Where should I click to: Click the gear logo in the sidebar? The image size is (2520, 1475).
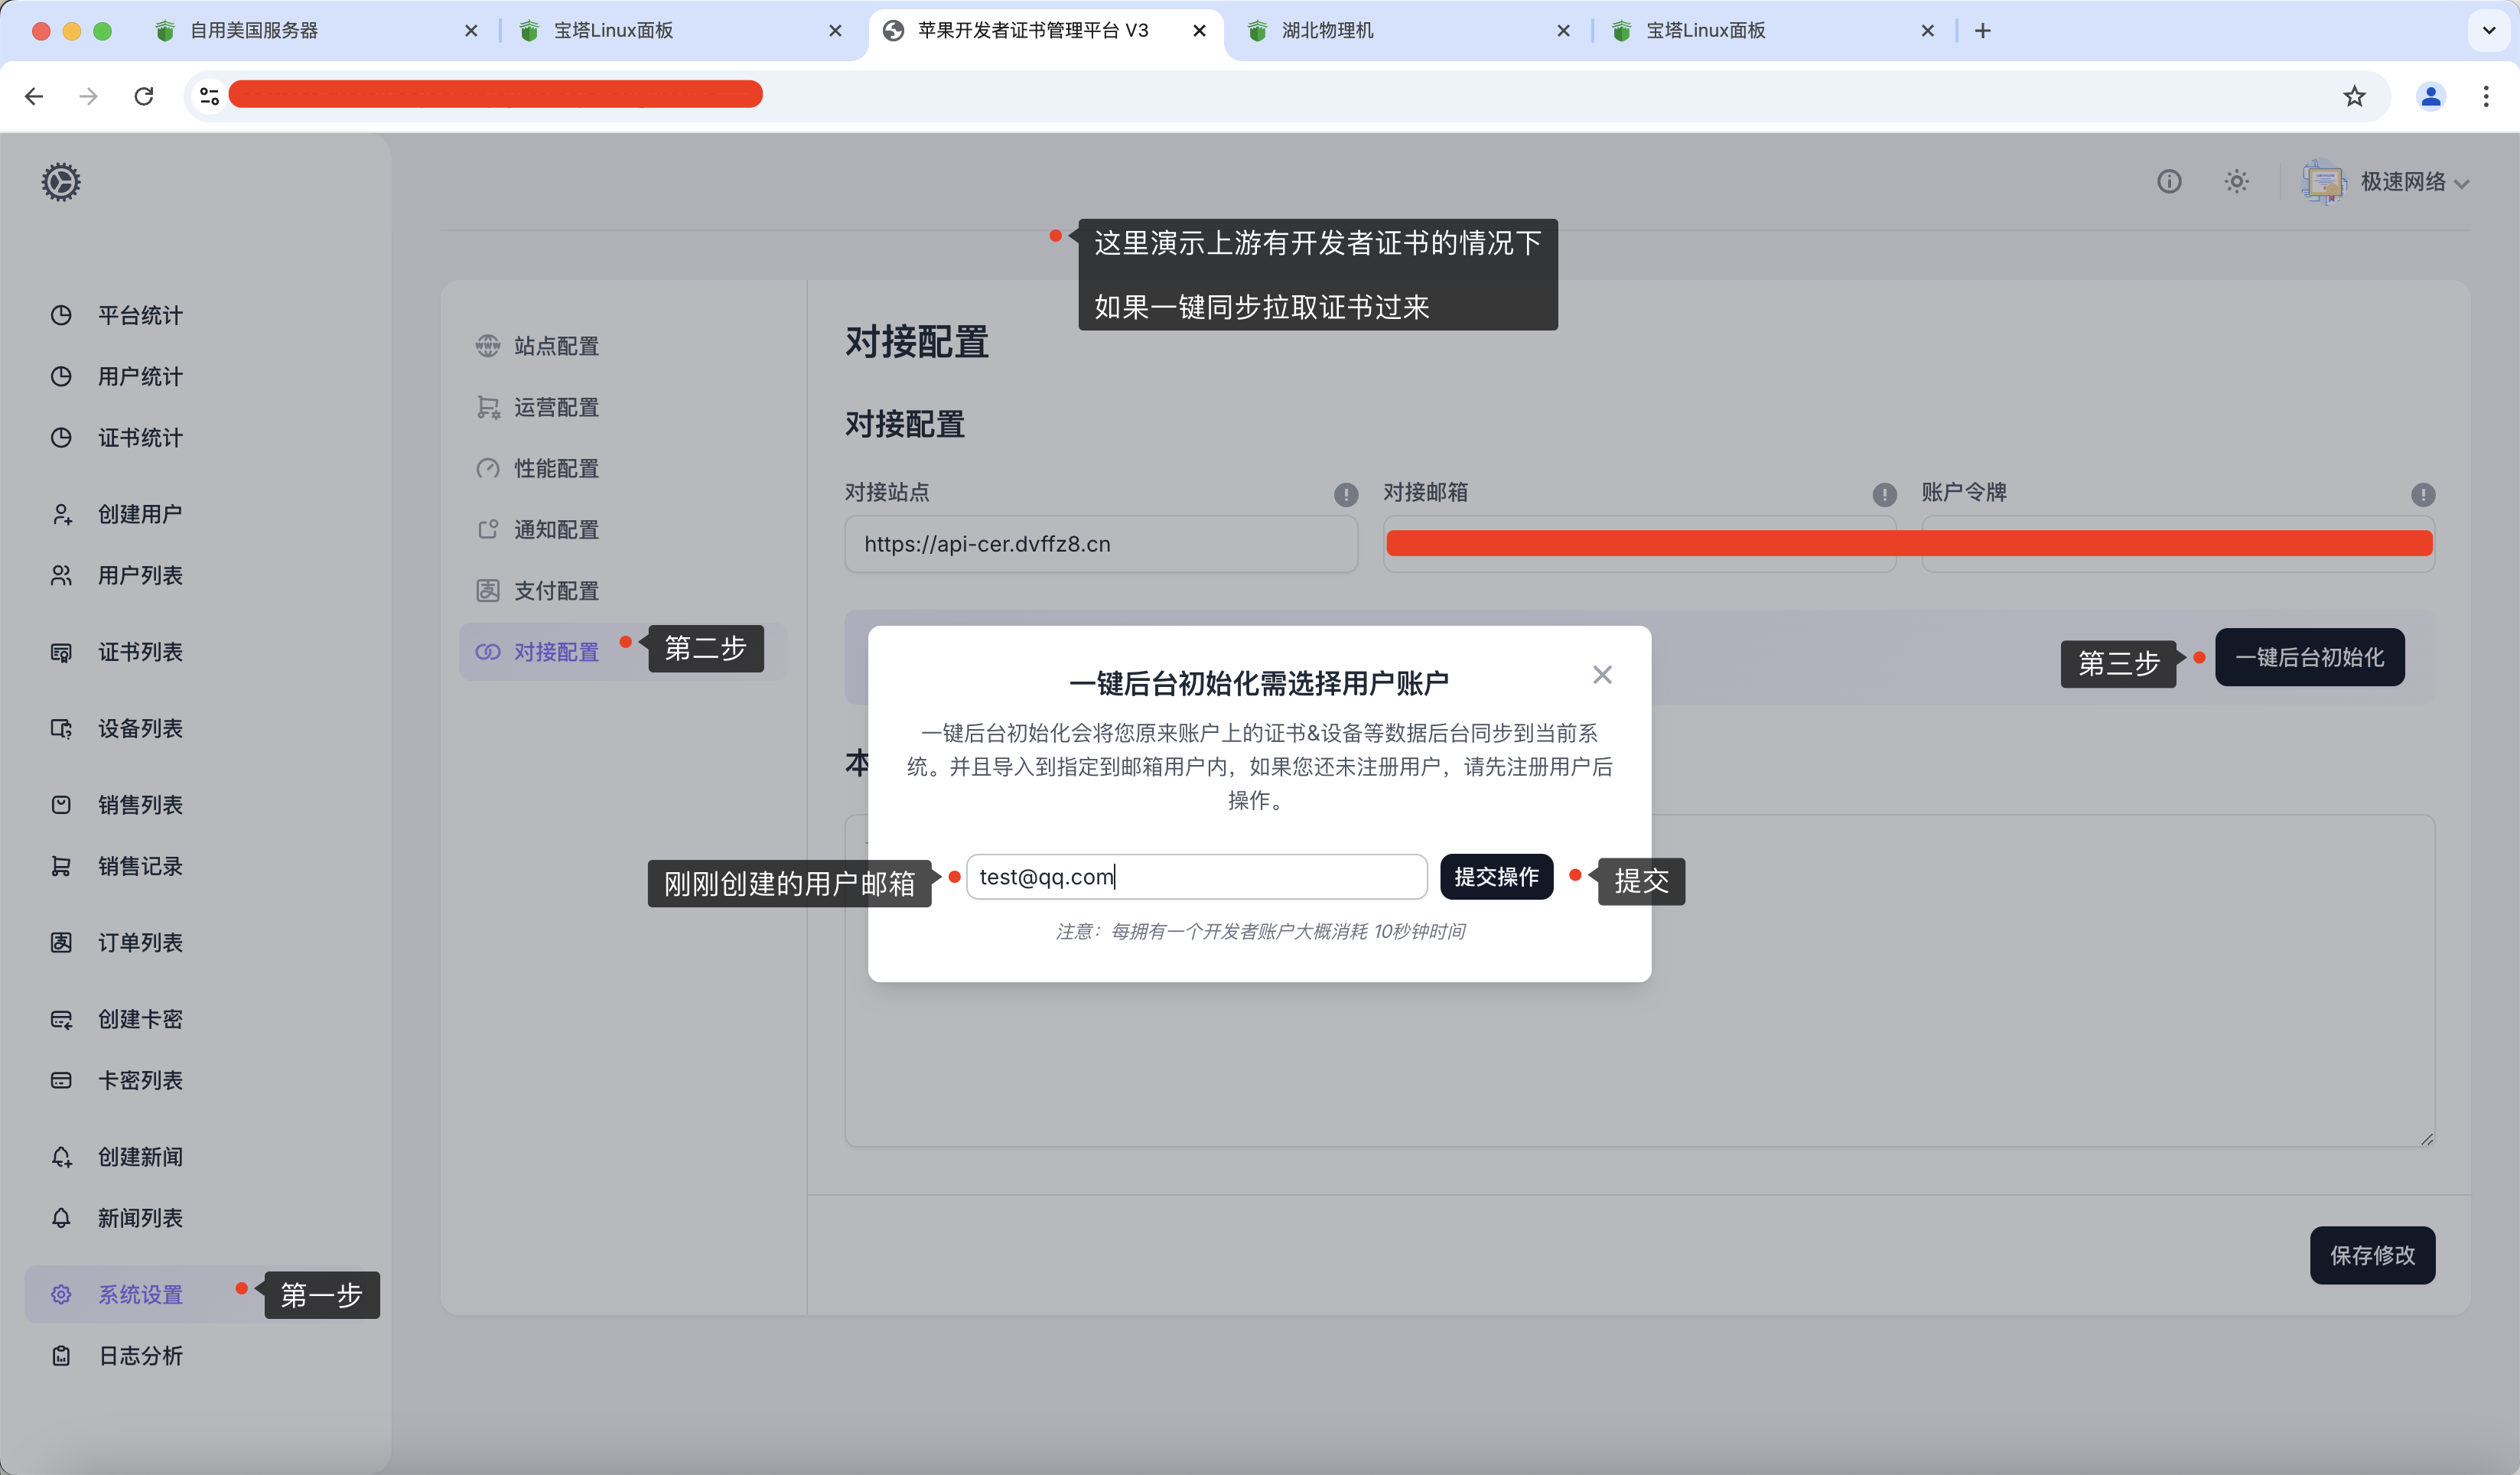tap(61, 182)
